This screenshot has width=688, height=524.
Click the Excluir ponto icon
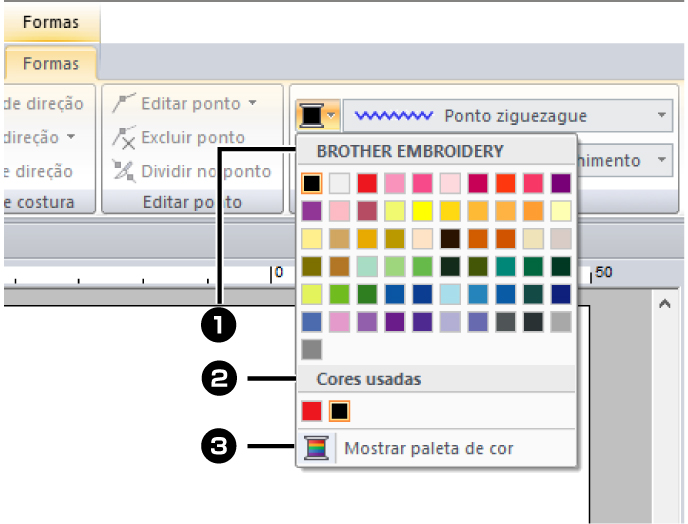(125, 138)
